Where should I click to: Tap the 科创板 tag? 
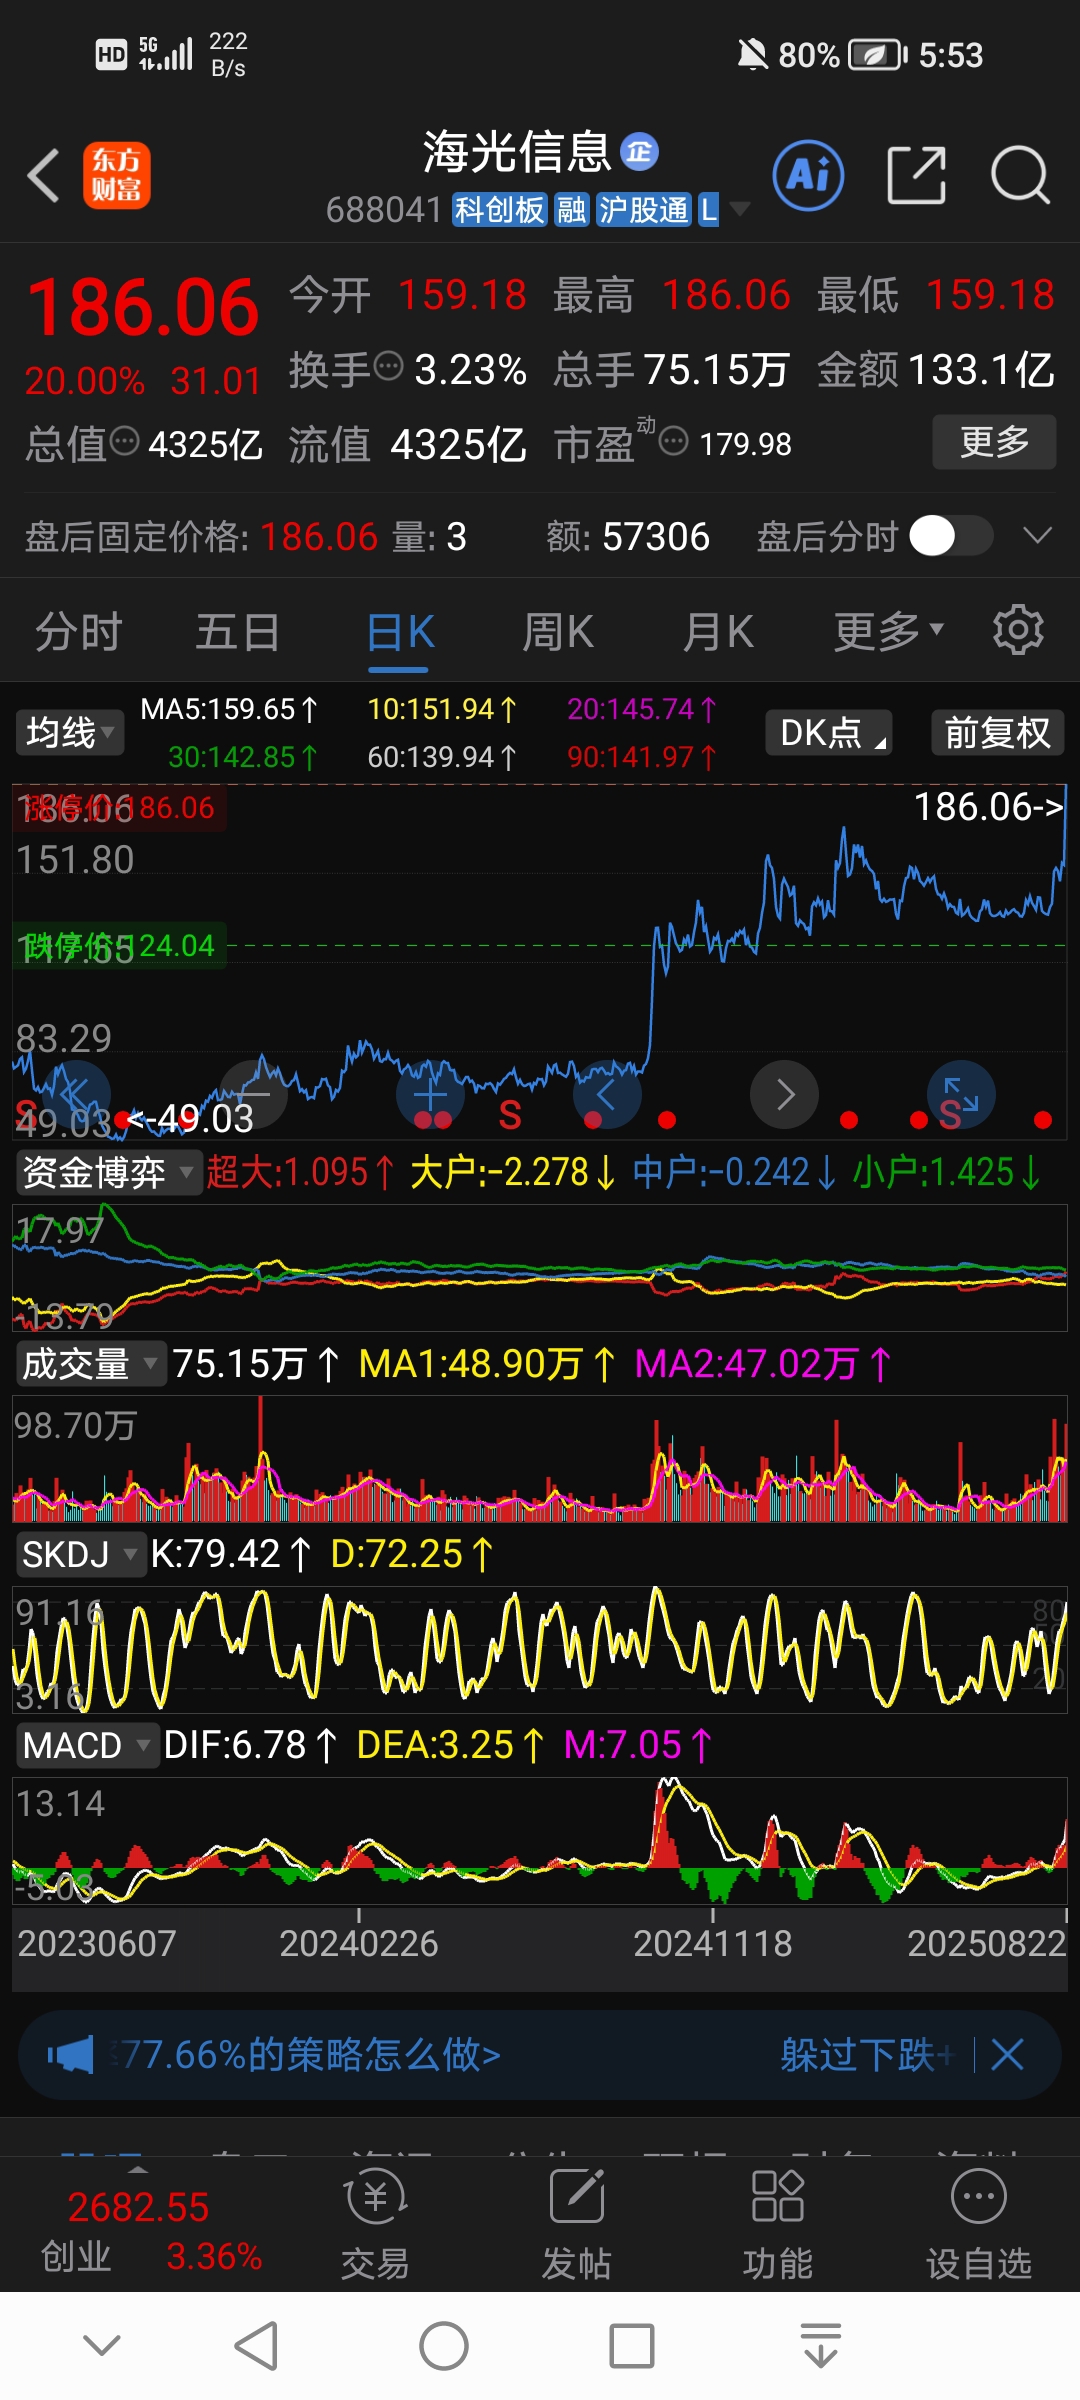pyautogui.click(x=499, y=210)
